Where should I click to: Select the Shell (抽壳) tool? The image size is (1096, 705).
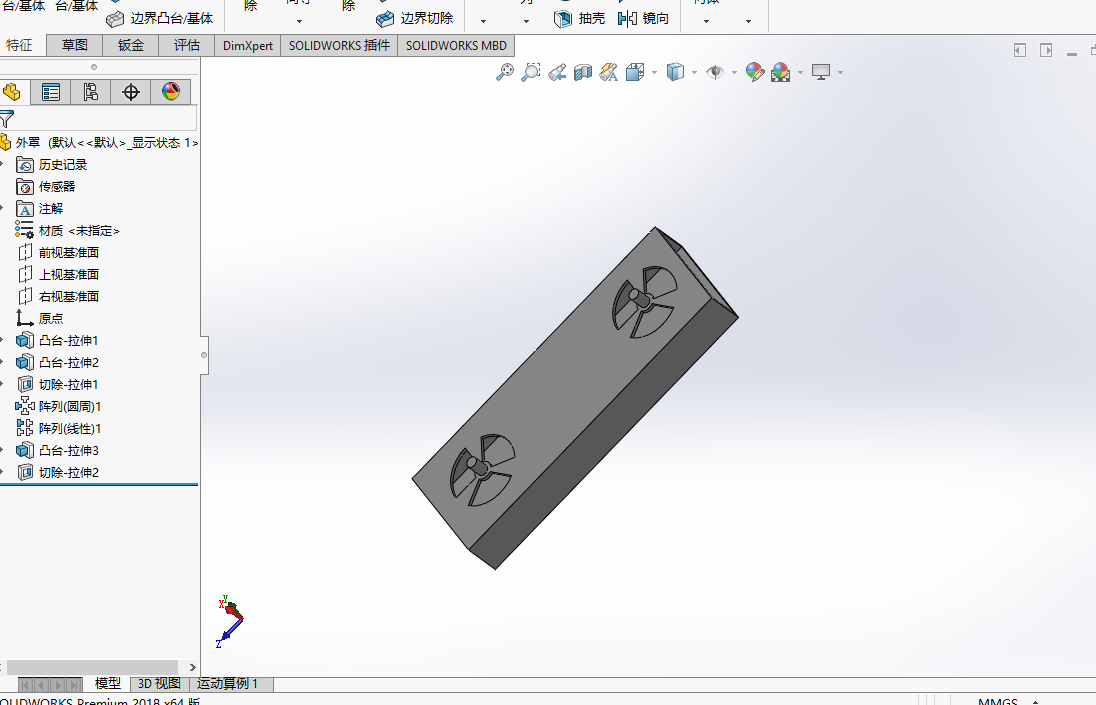579,19
